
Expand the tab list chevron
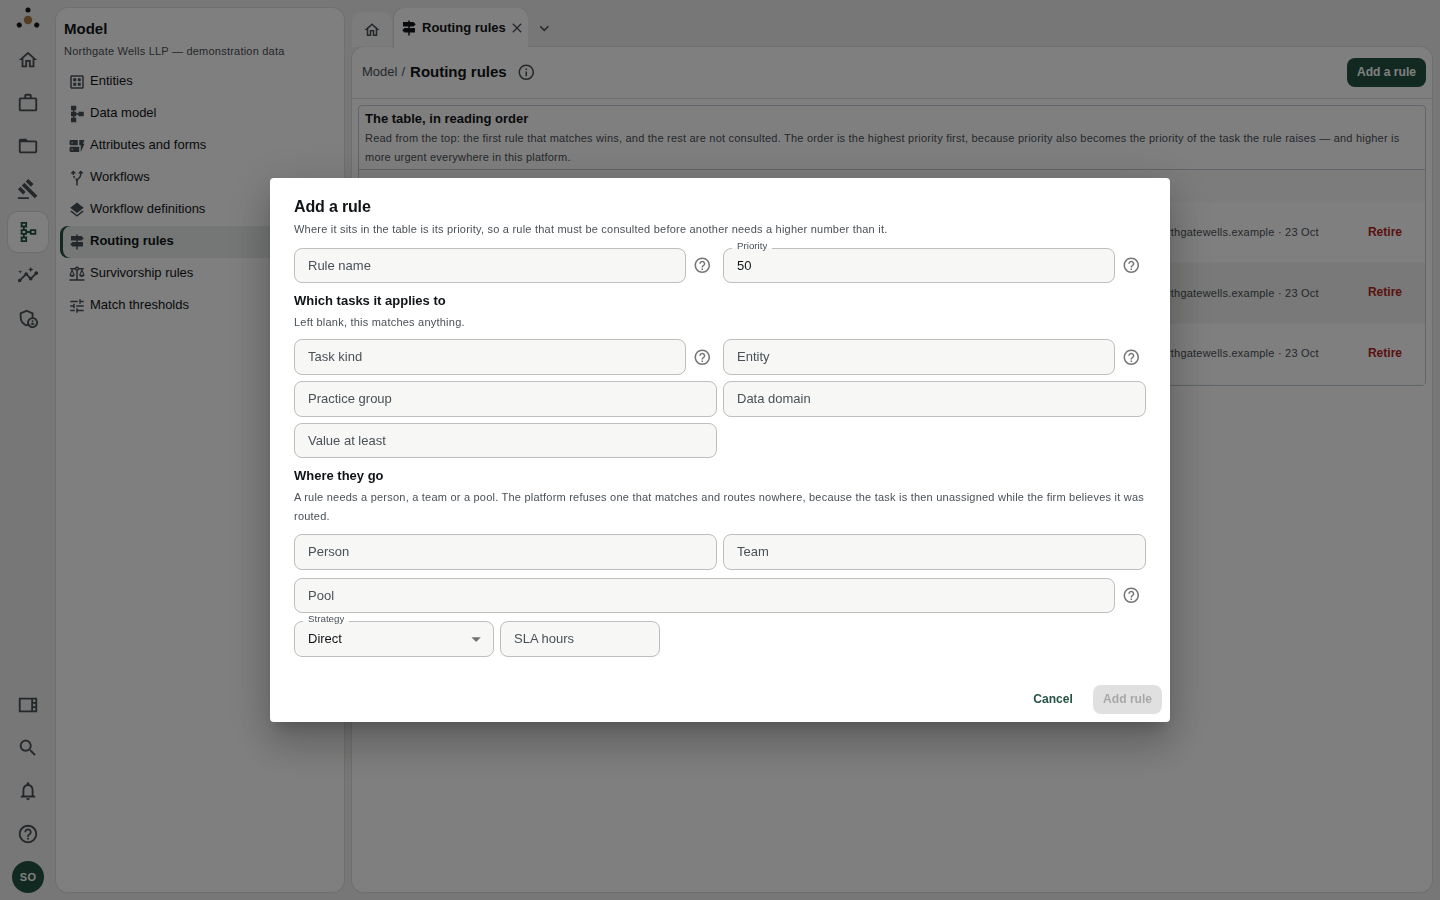(544, 28)
